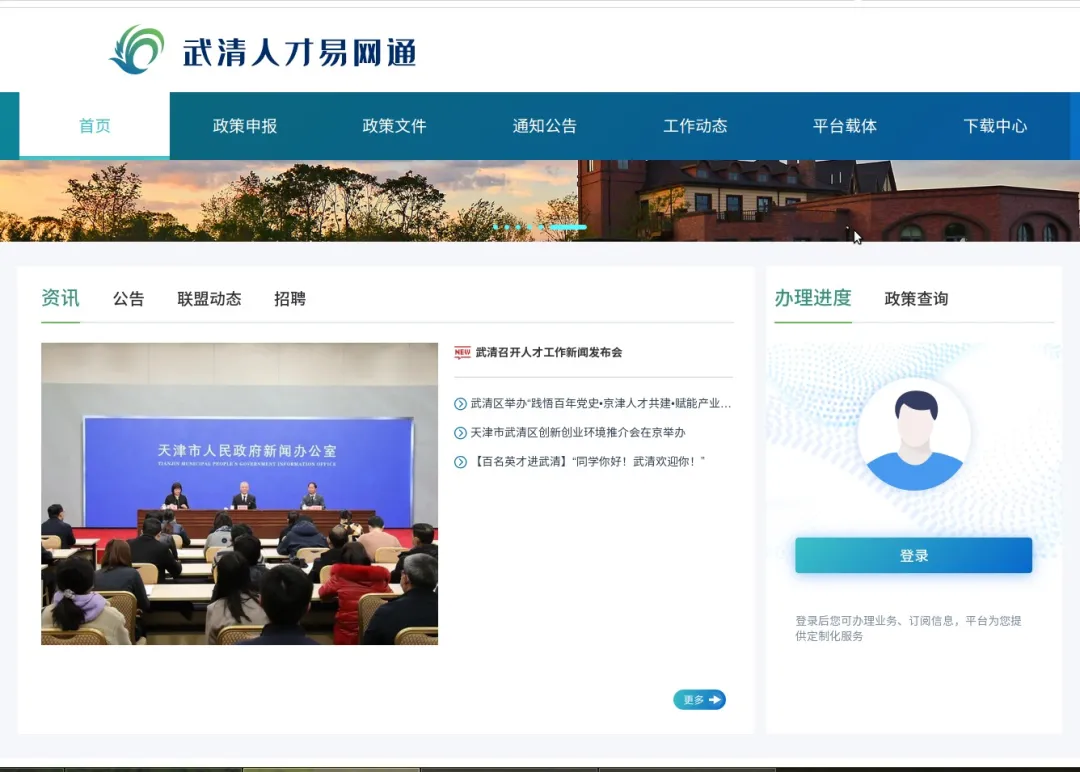Open news 【百名英才进武清】同学你好 article

[x=588, y=461]
